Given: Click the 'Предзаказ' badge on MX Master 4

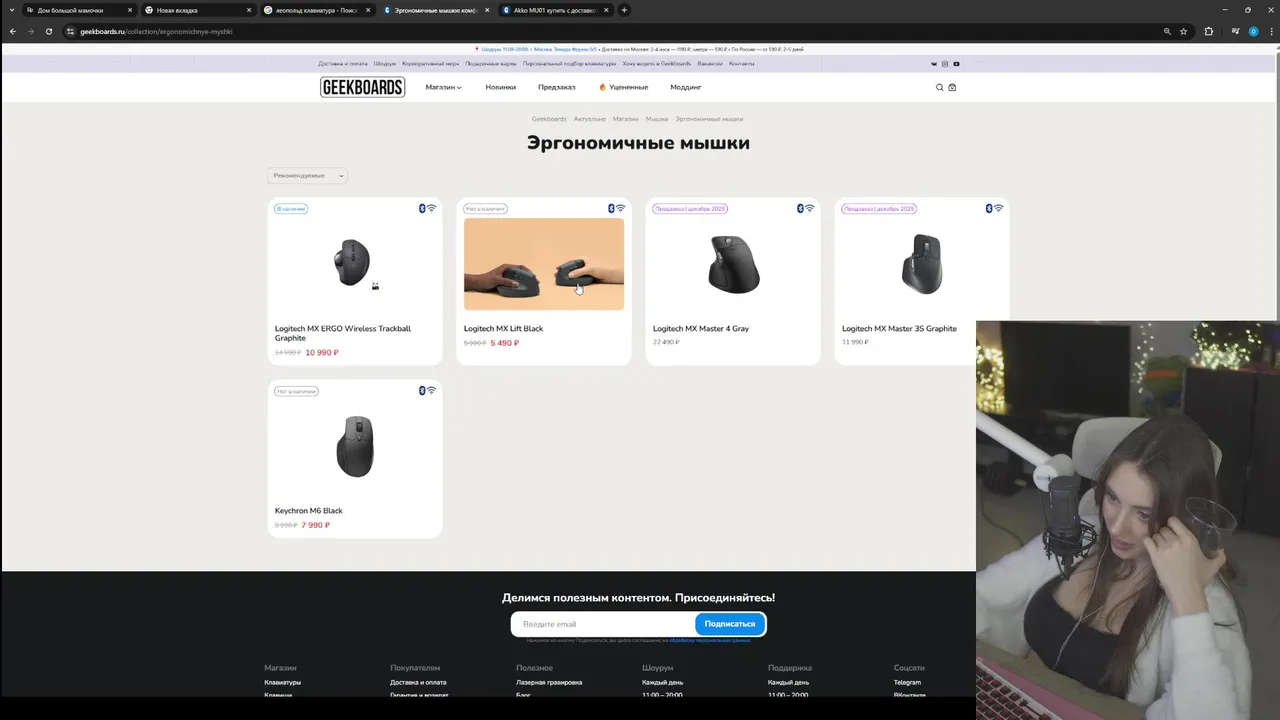Looking at the screenshot, I should coord(690,209).
